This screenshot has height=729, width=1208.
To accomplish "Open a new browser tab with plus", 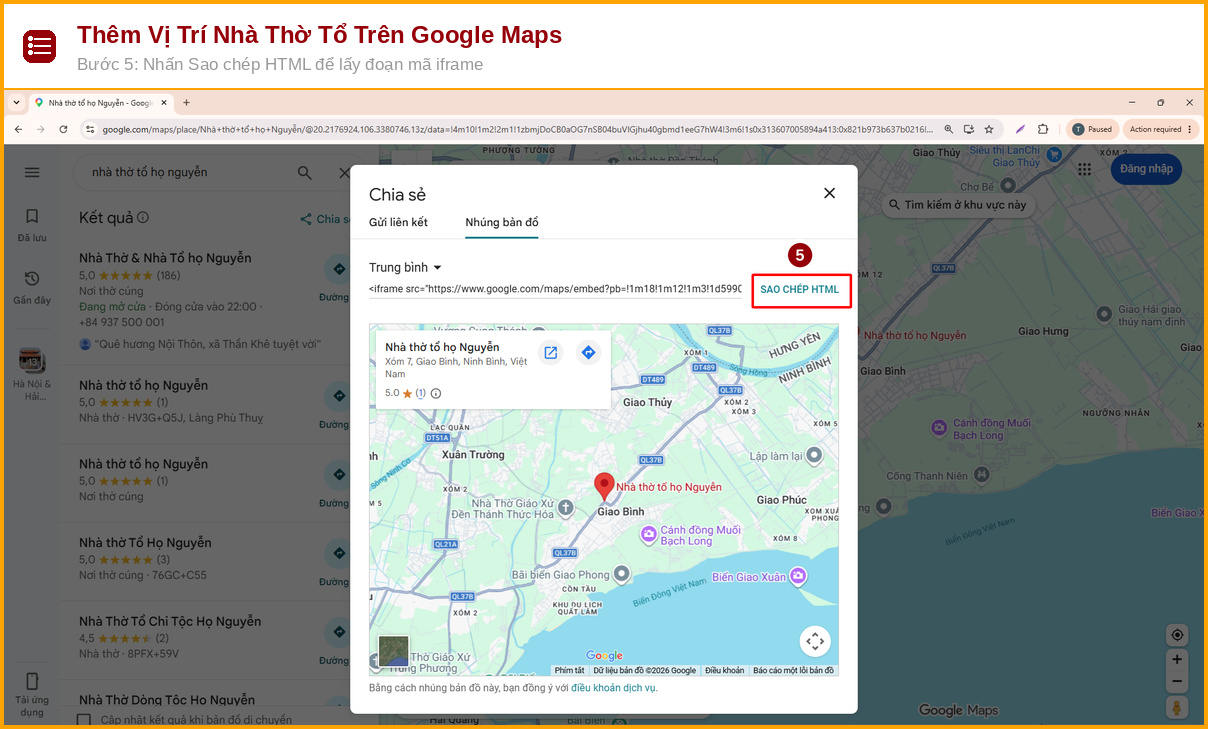I will click(186, 102).
